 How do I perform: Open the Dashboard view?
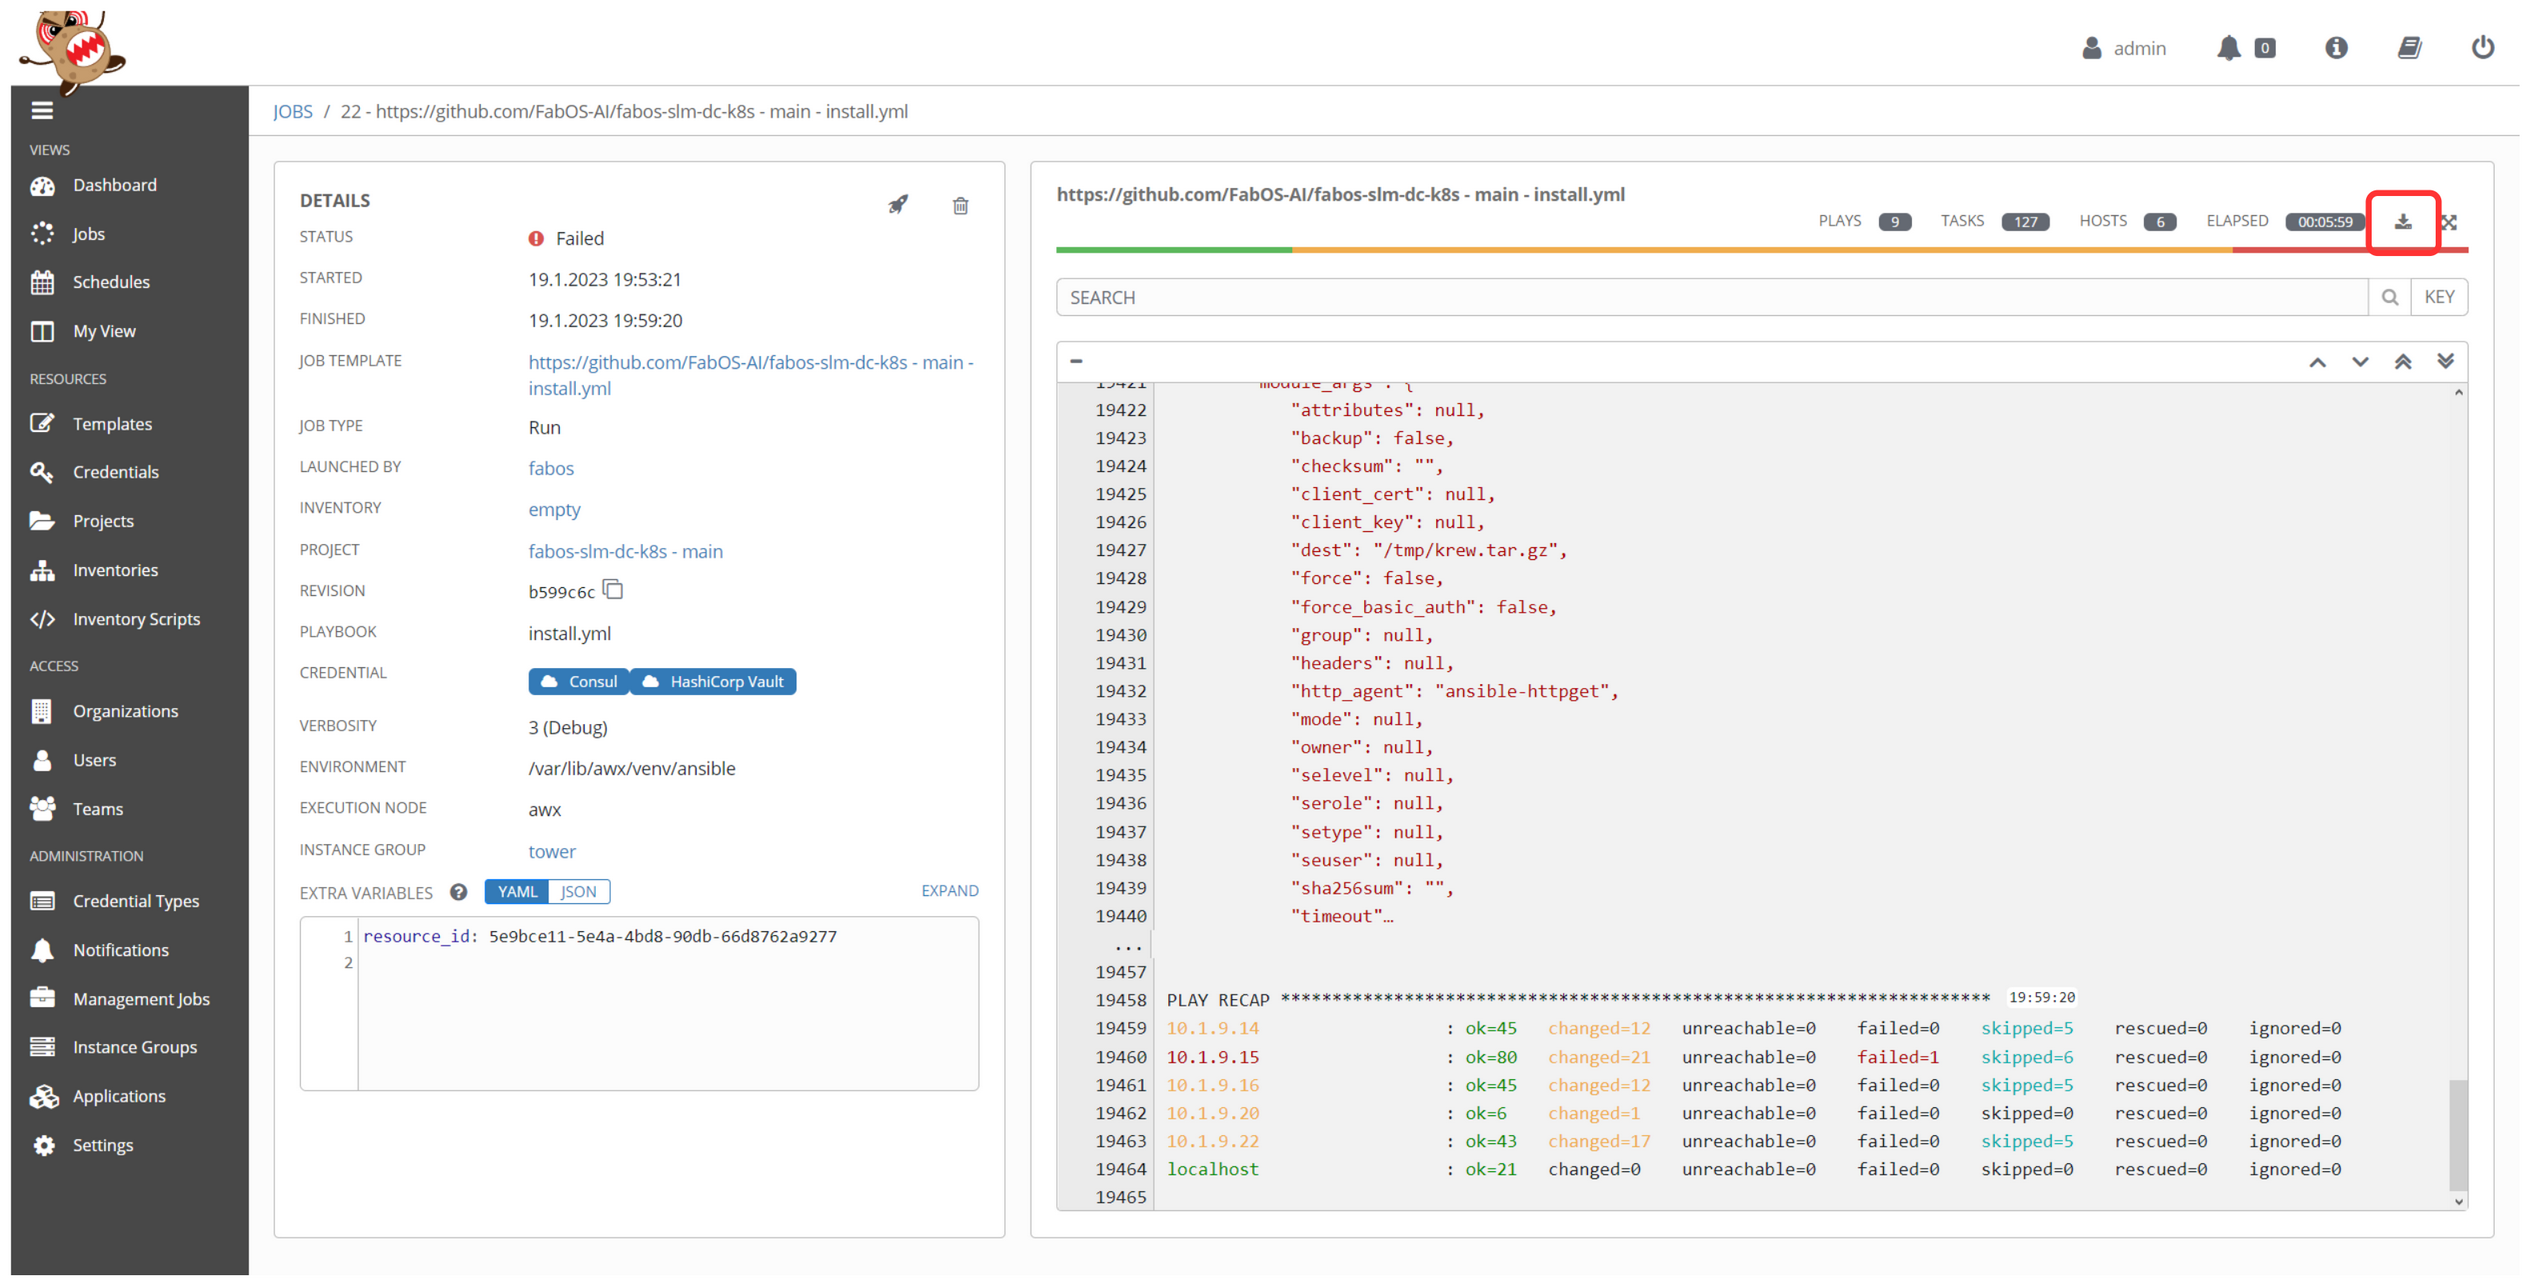pos(113,185)
